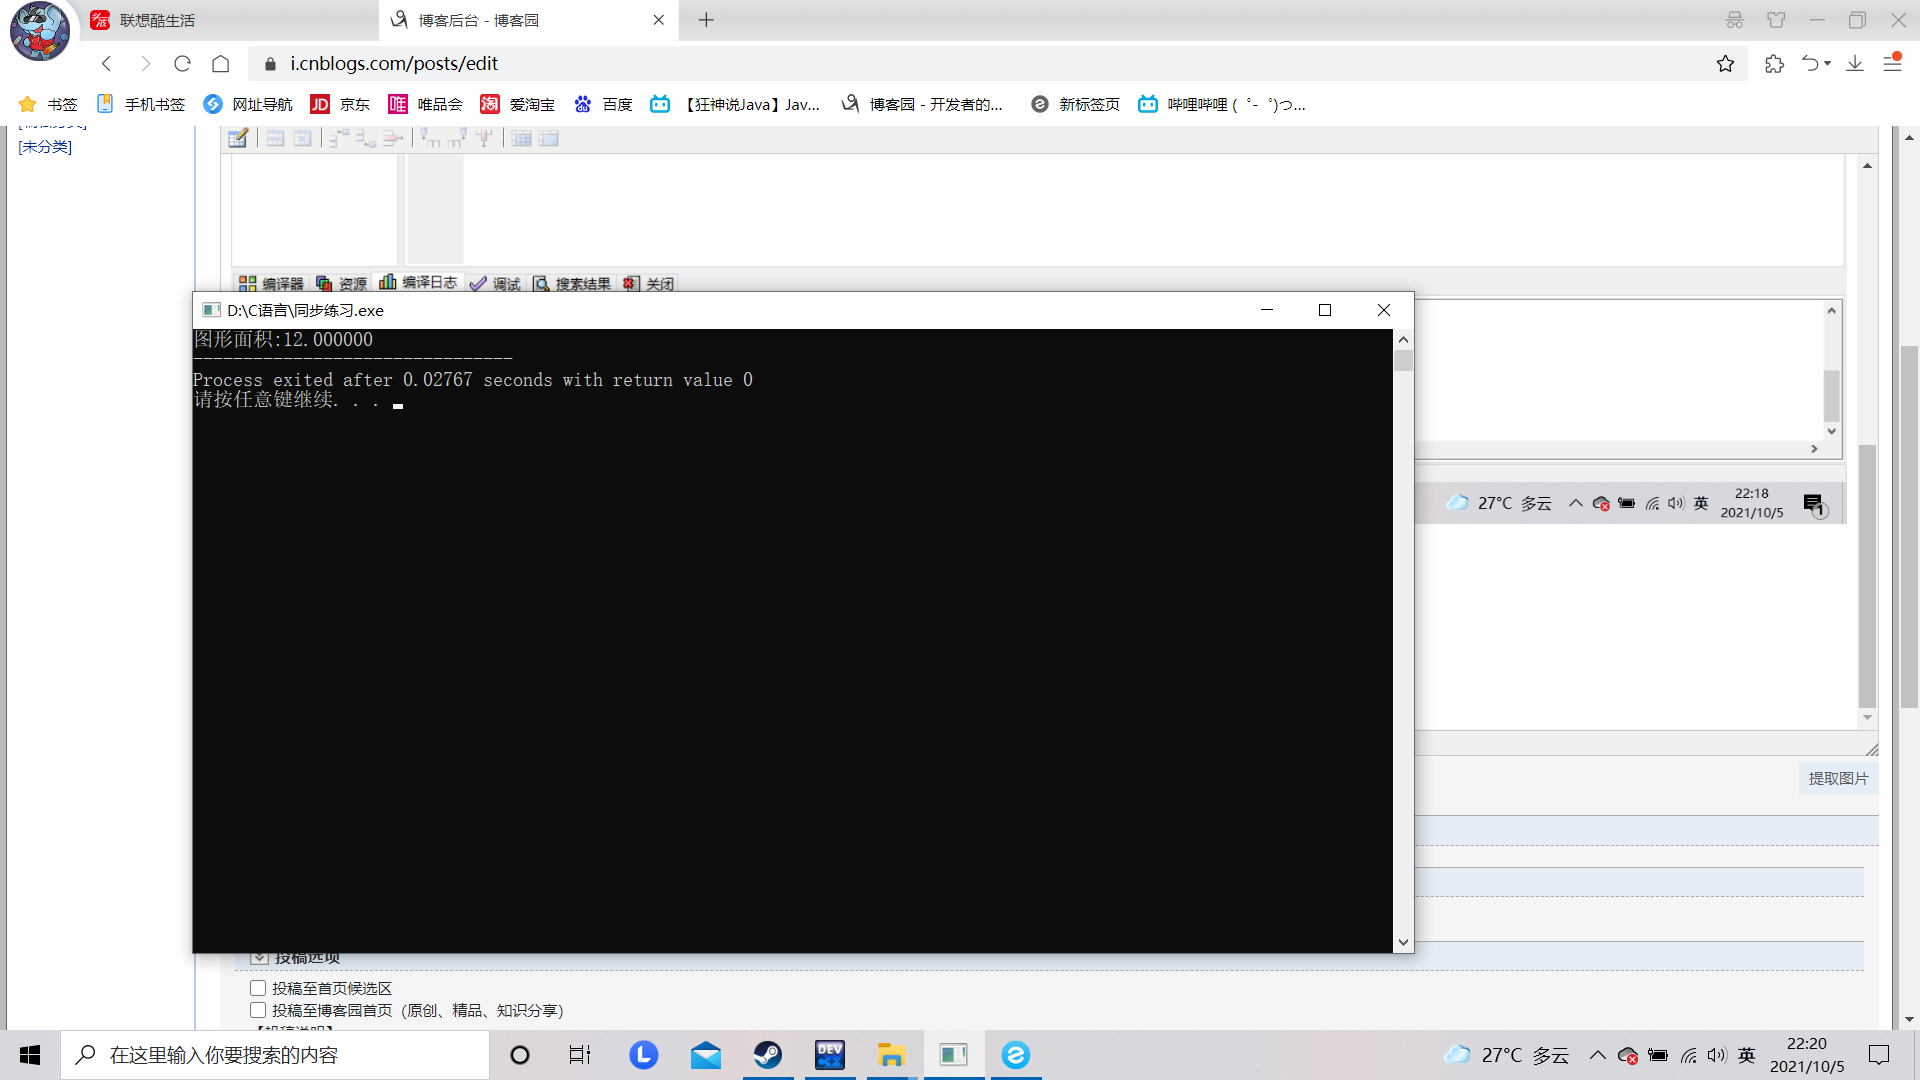
Task: Open the browser extensions puzzle icon
Action: coord(1774,64)
